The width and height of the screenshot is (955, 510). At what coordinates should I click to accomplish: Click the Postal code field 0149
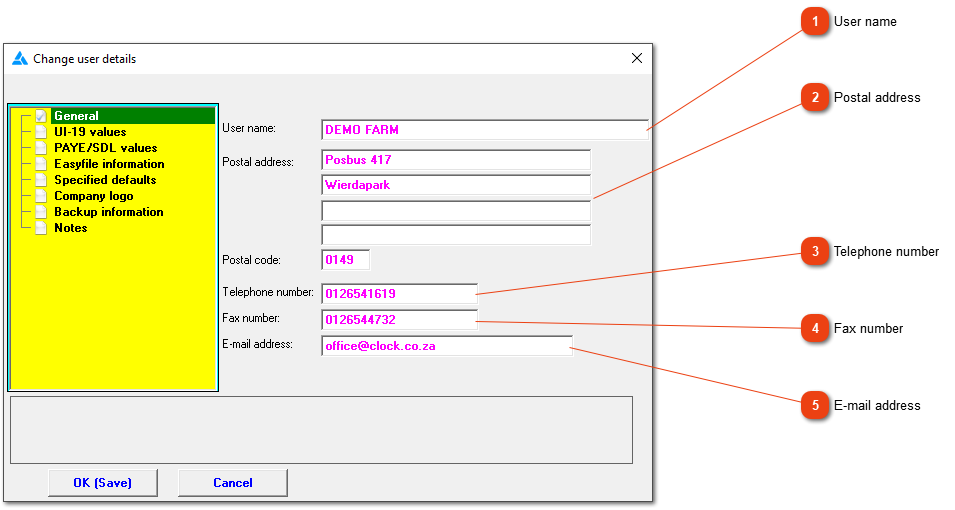pyautogui.click(x=345, y=260)
